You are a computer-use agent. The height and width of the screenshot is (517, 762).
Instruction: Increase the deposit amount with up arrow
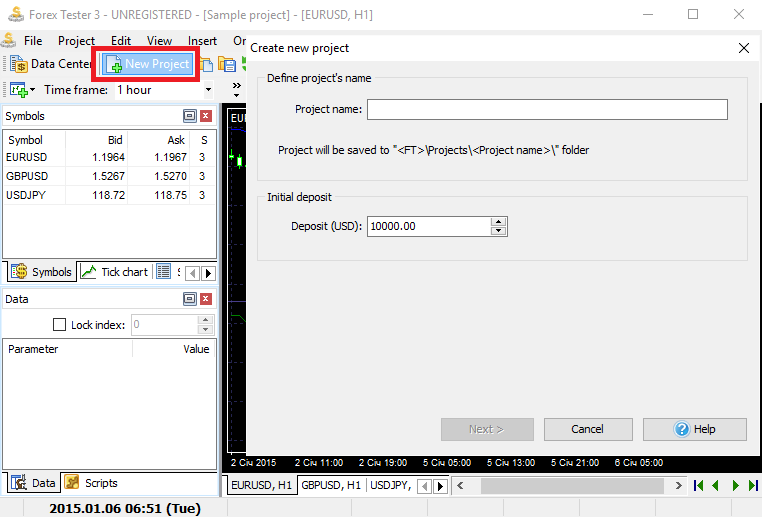click(499, 222)
